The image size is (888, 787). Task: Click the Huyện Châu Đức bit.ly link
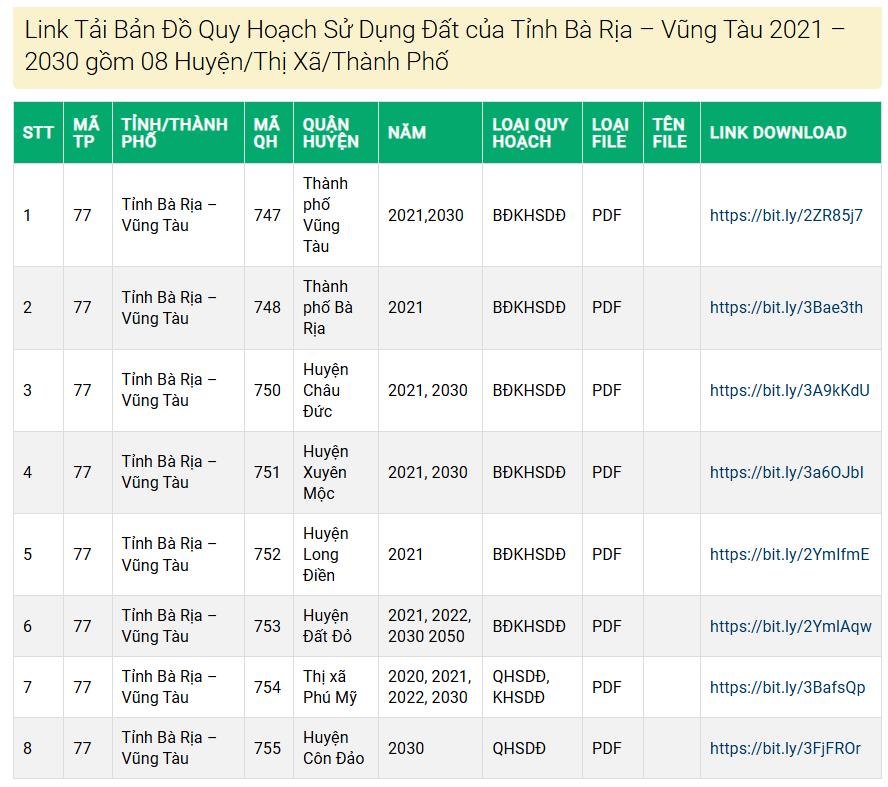(x=789, y=390)
